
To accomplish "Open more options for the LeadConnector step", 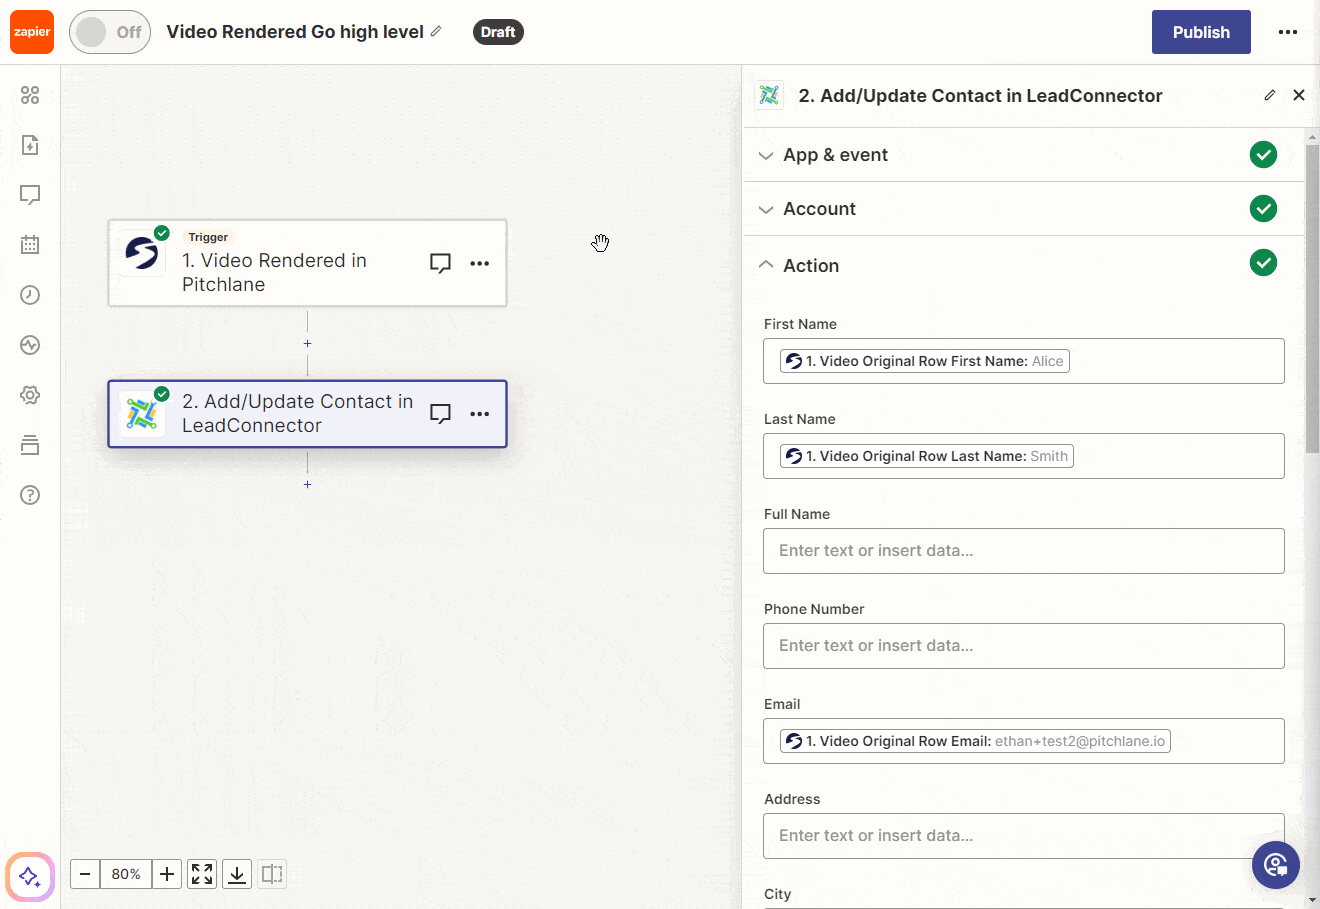I will tap(480, 413).
